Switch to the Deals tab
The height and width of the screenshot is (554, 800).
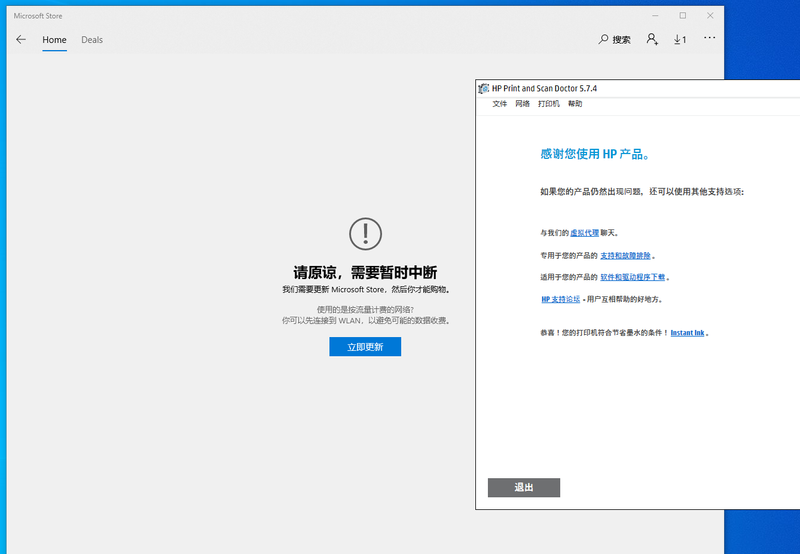click(x=92, y=40)
